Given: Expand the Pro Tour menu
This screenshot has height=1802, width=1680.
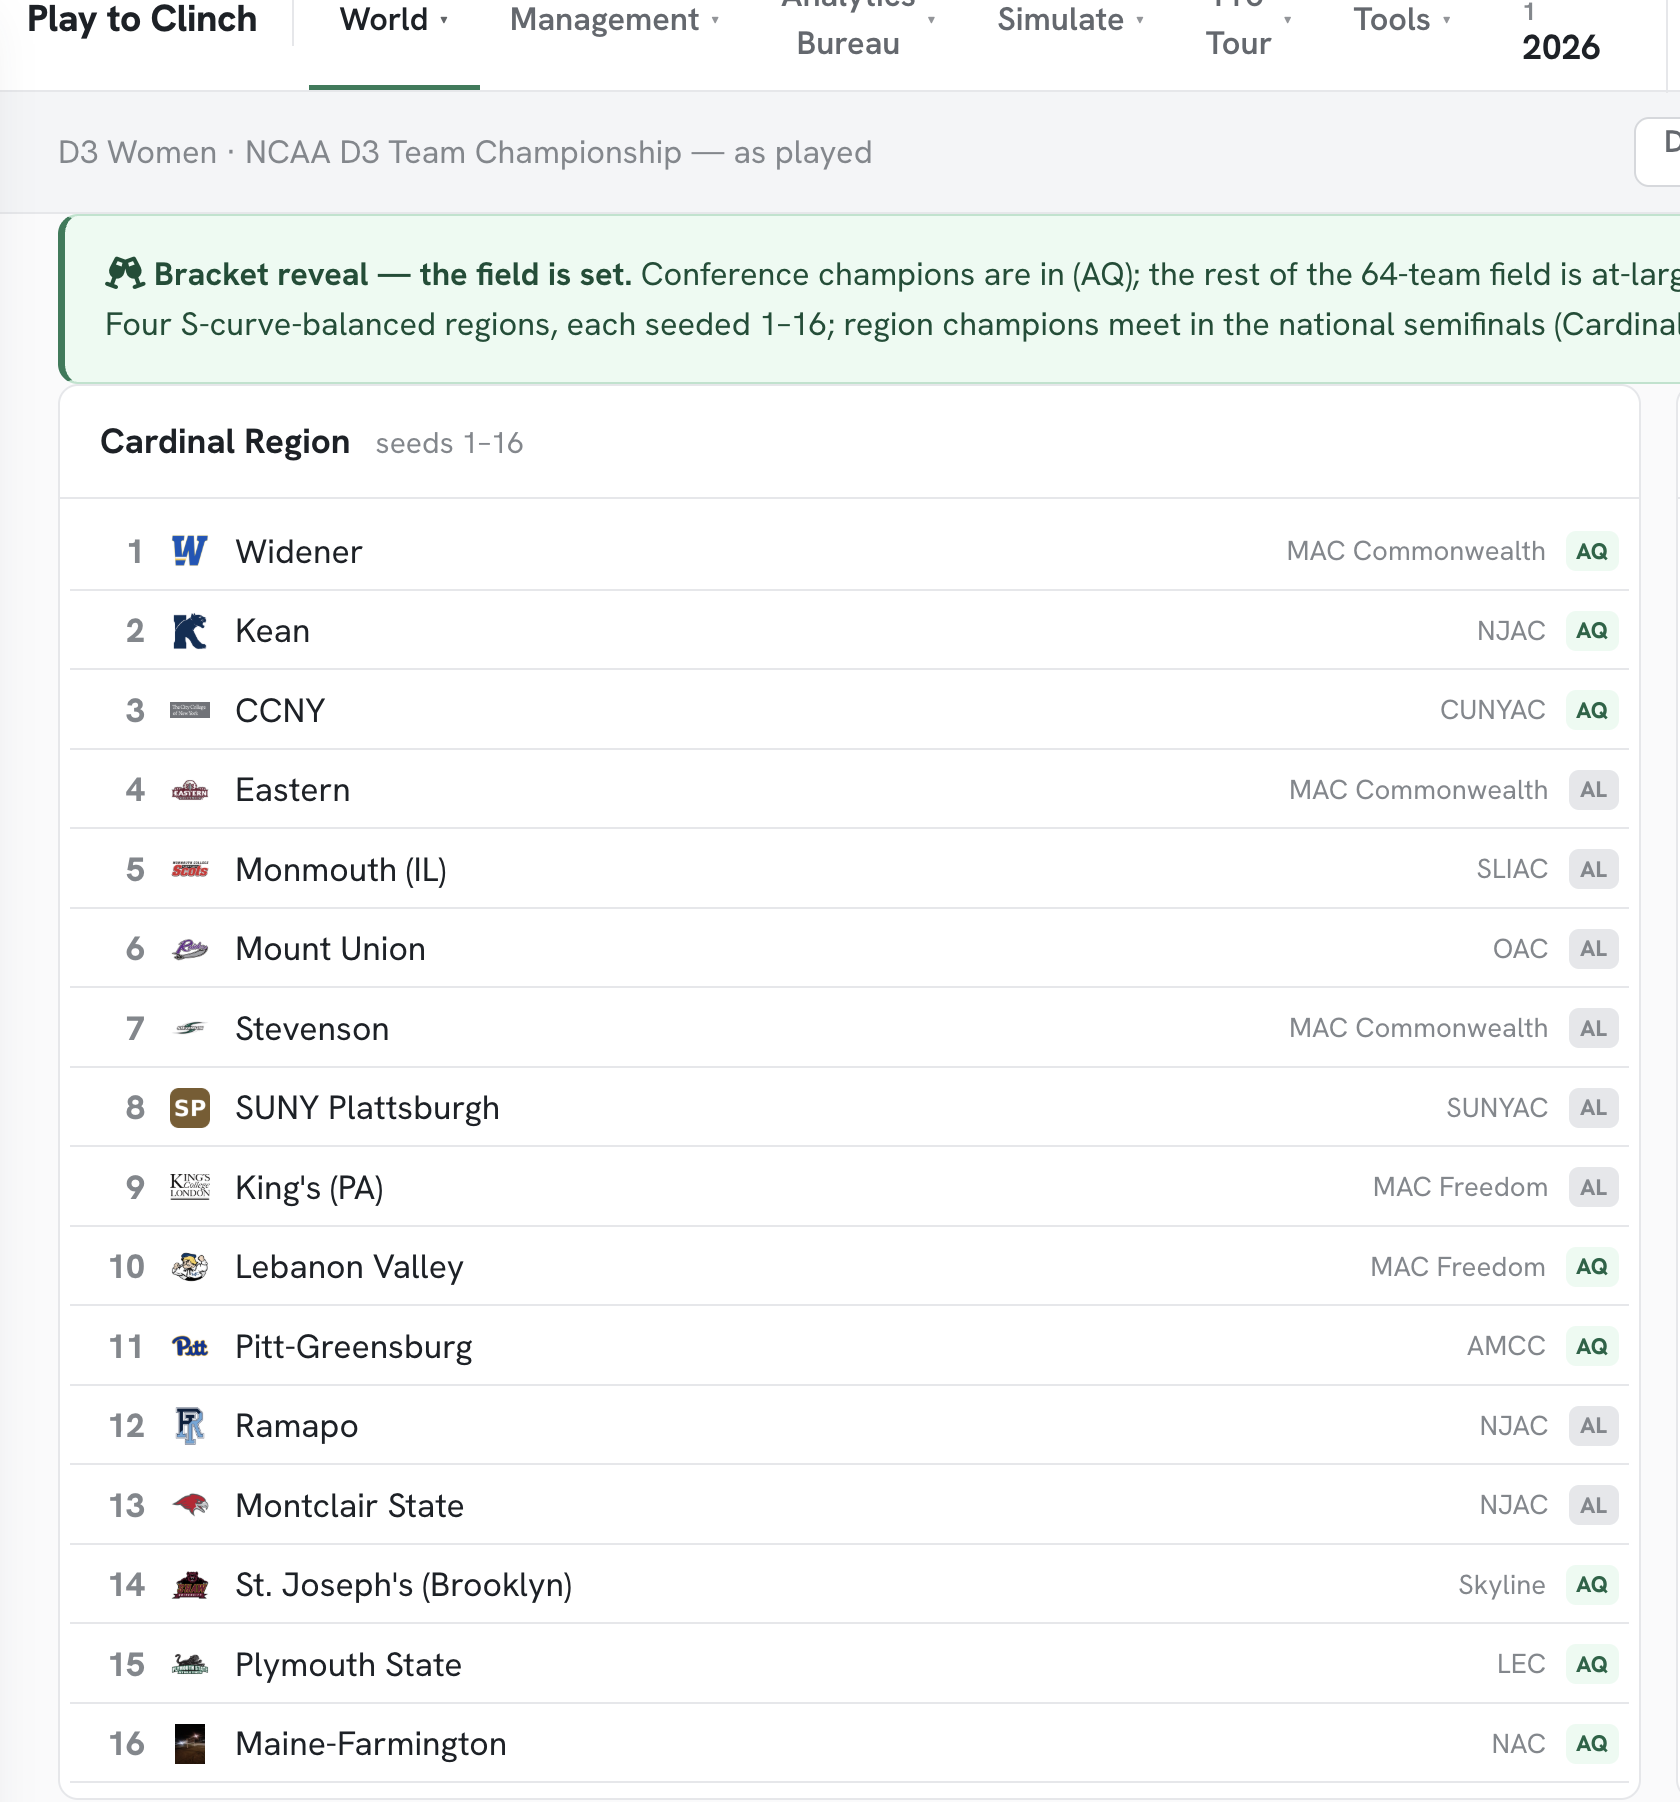Looking at the screenshot, I should tap(1248, 26).
